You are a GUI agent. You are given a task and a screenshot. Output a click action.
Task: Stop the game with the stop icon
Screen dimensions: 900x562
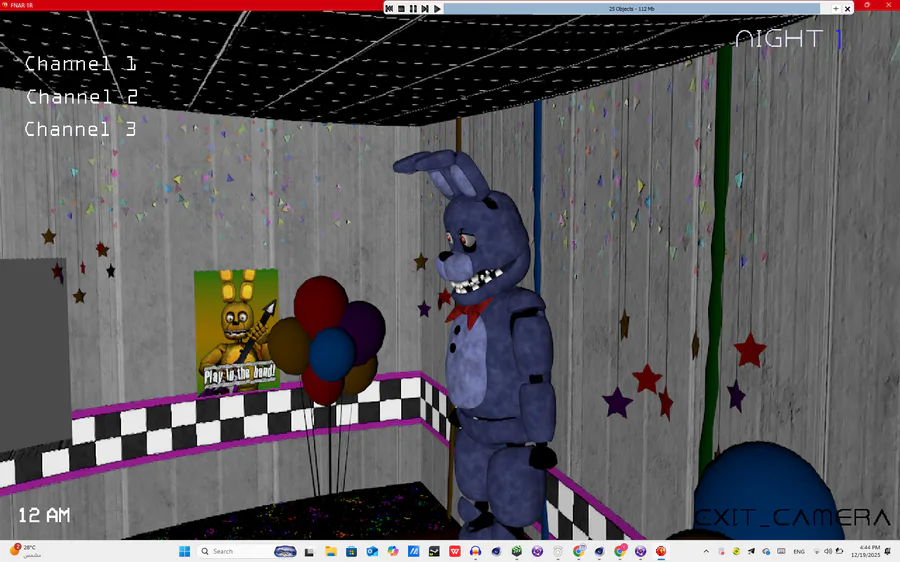[401, 9]
